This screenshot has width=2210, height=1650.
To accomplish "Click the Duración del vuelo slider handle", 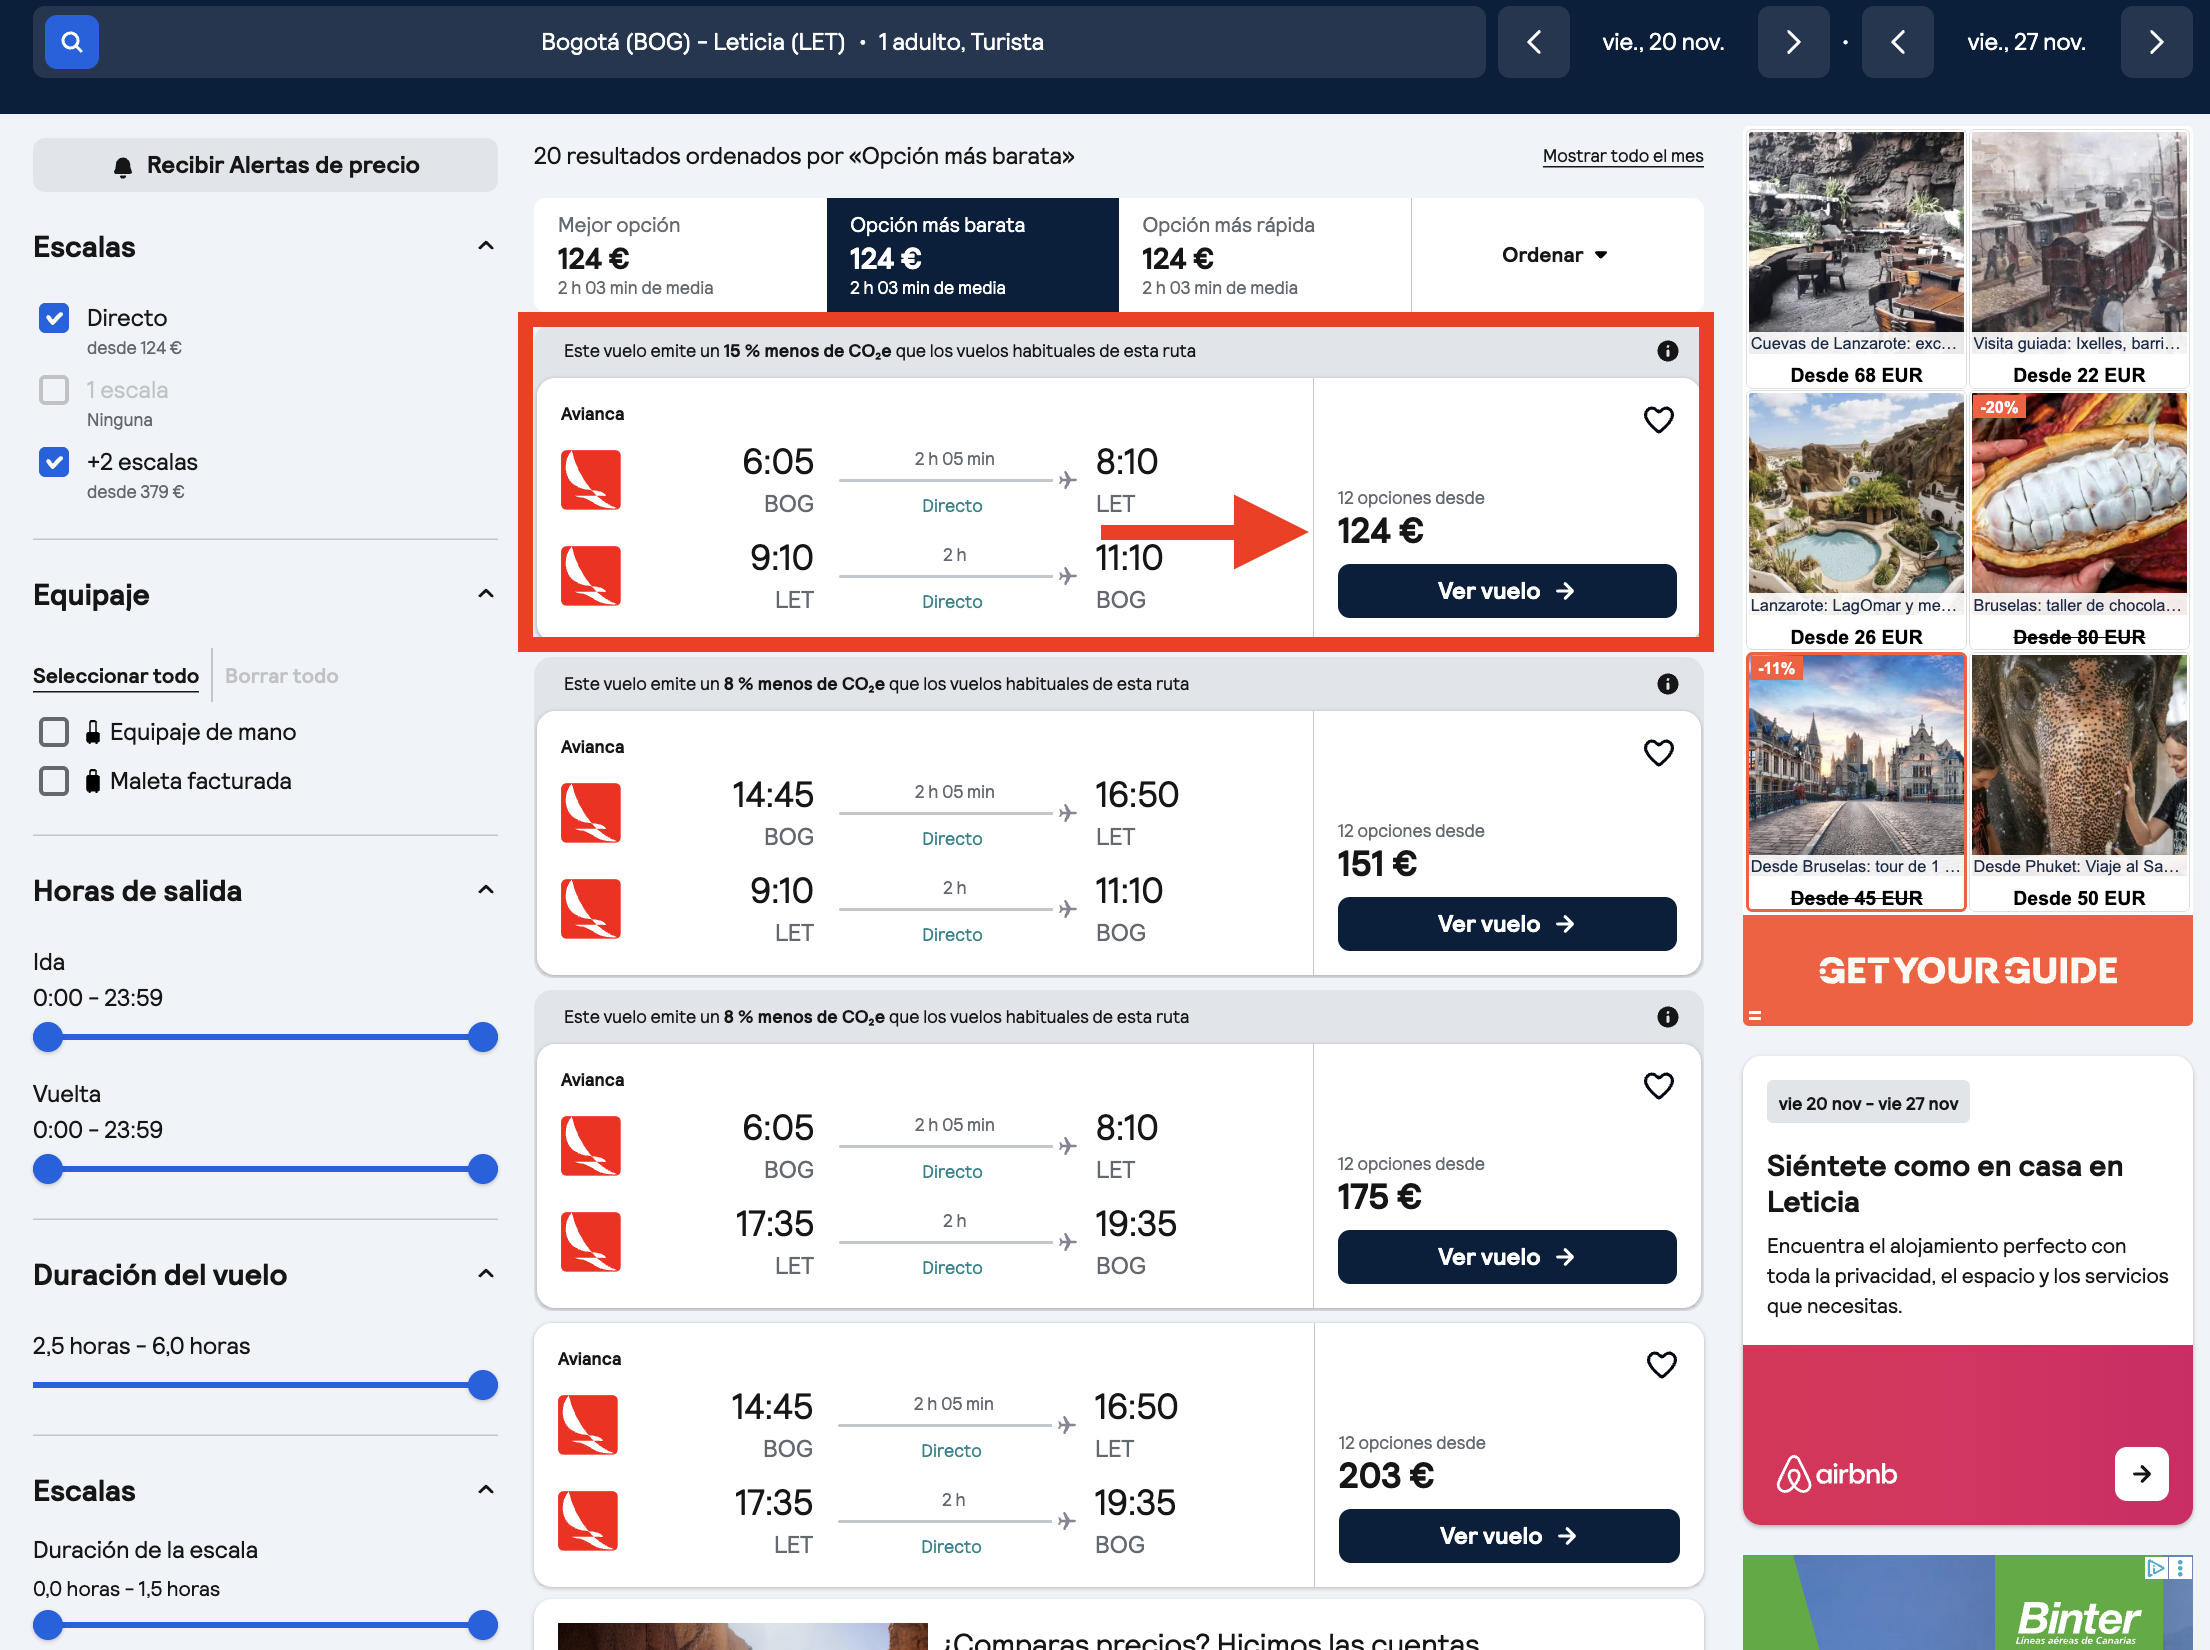I will pyautogui.click(x=483, y=1385).
